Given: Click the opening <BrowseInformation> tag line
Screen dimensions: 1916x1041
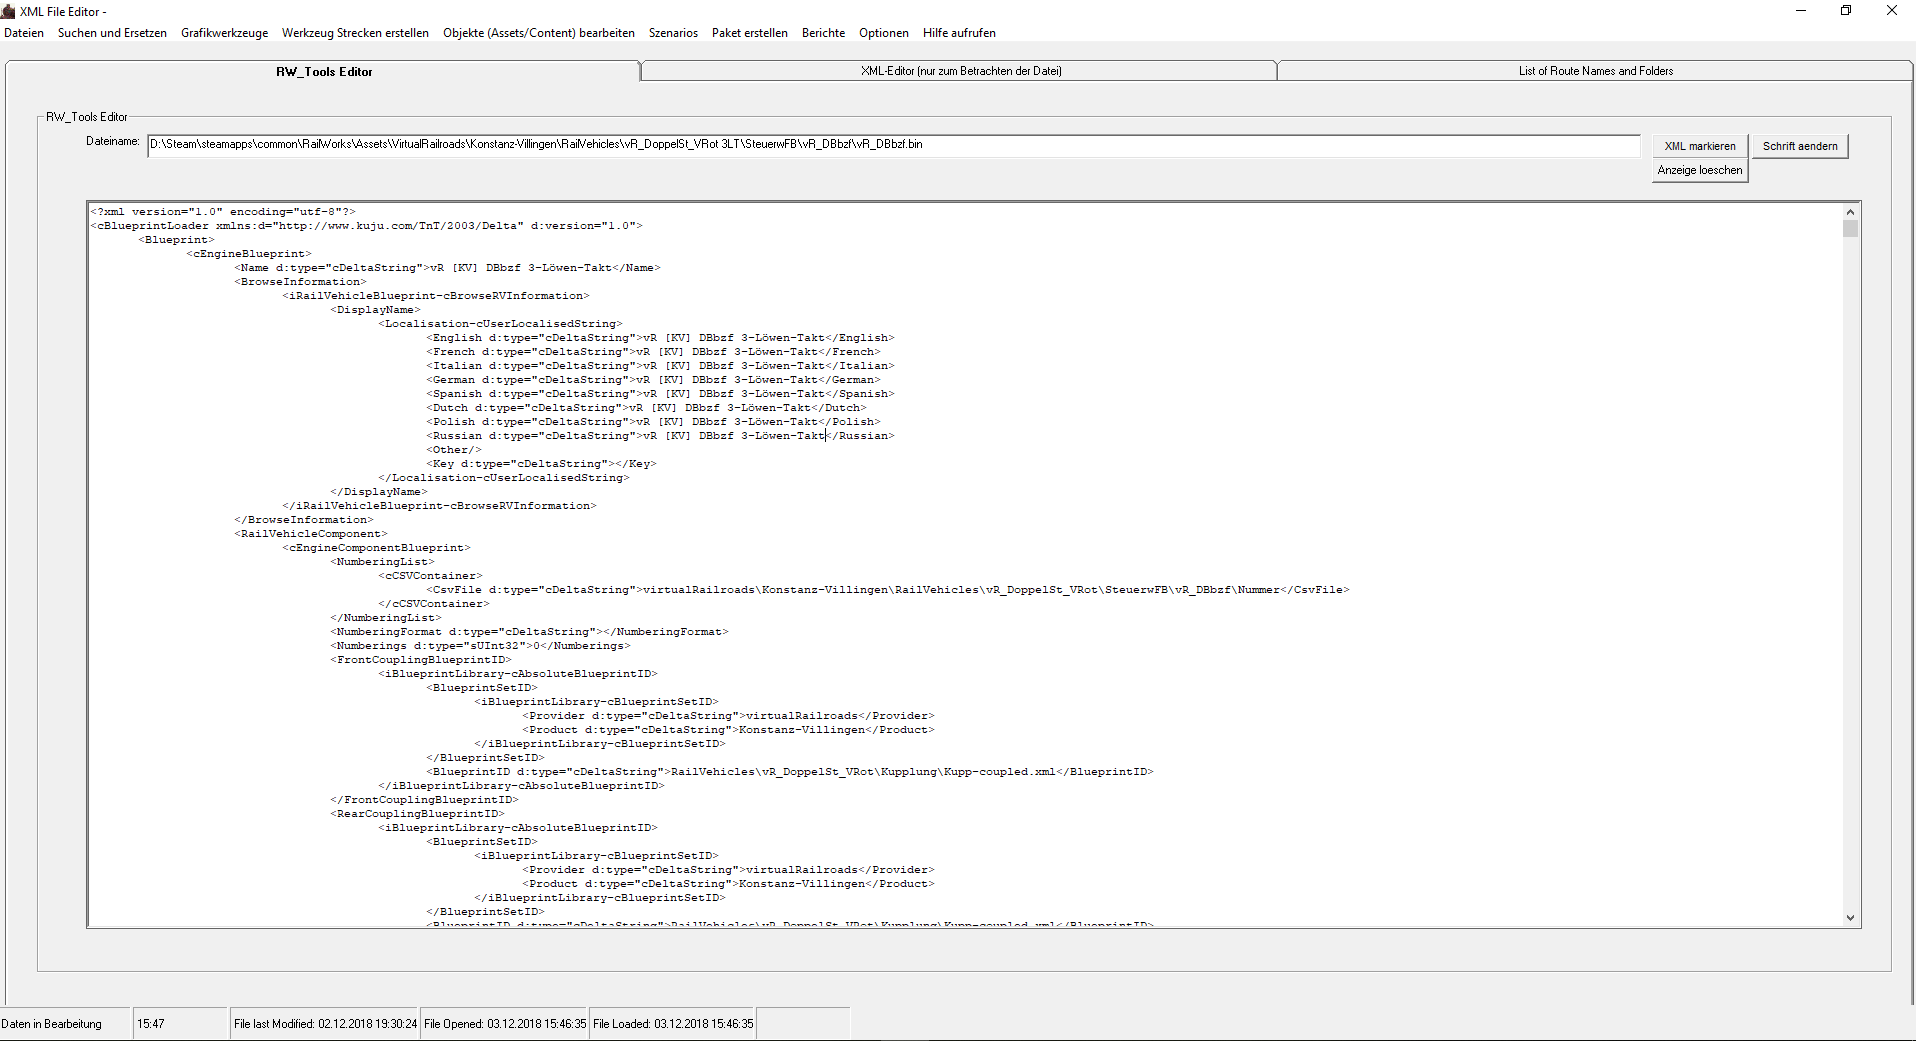Looking at the screenshot, I should (x=301, y=282).
